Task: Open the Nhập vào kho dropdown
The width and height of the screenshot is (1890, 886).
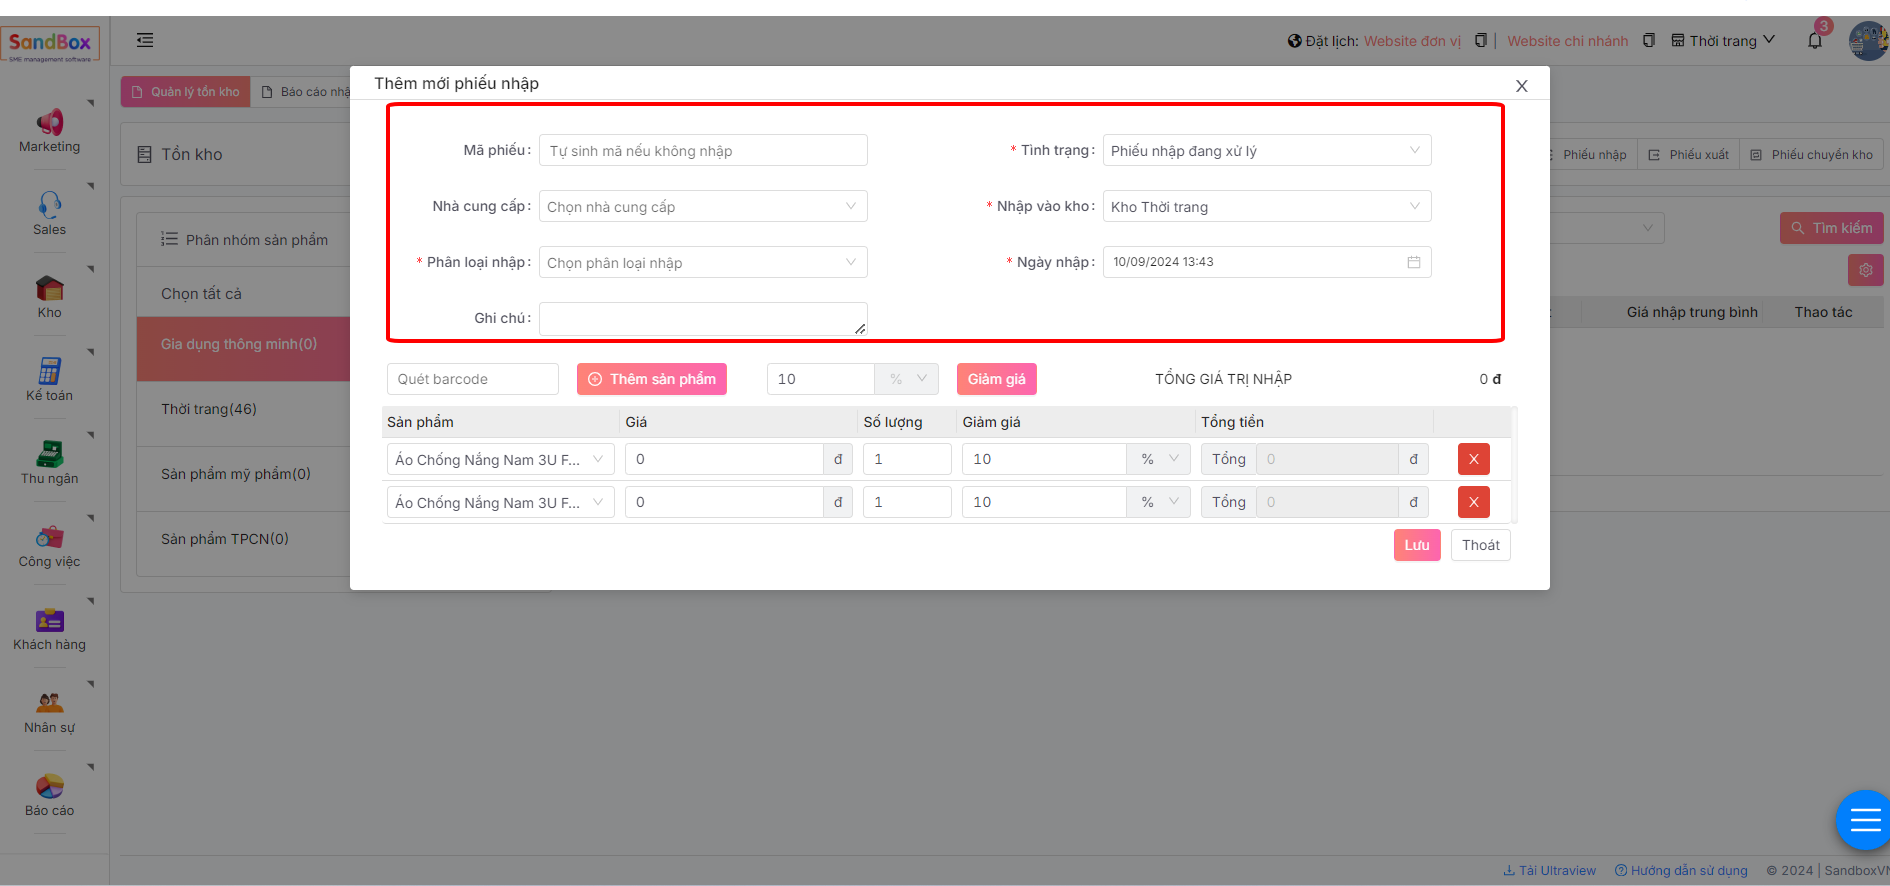Action: click(1266, 207)
